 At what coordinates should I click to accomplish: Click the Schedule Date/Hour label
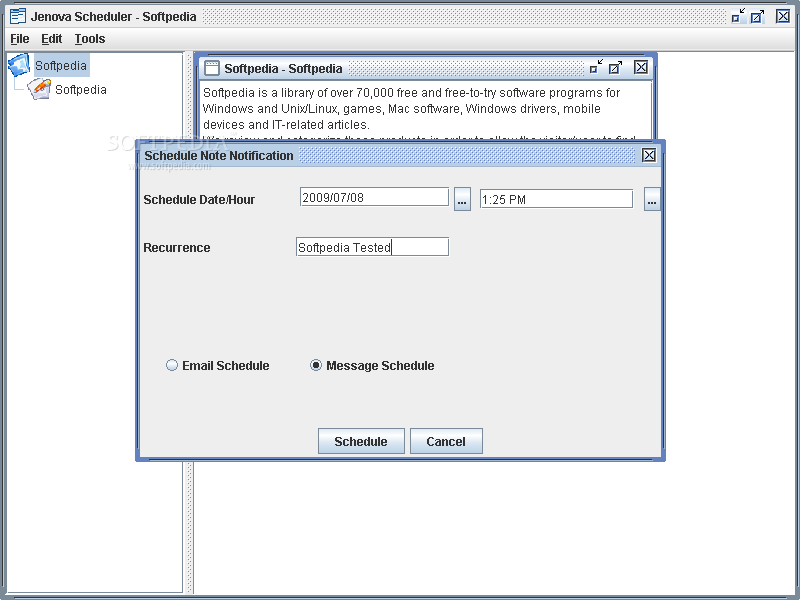(x=199, y=199)
